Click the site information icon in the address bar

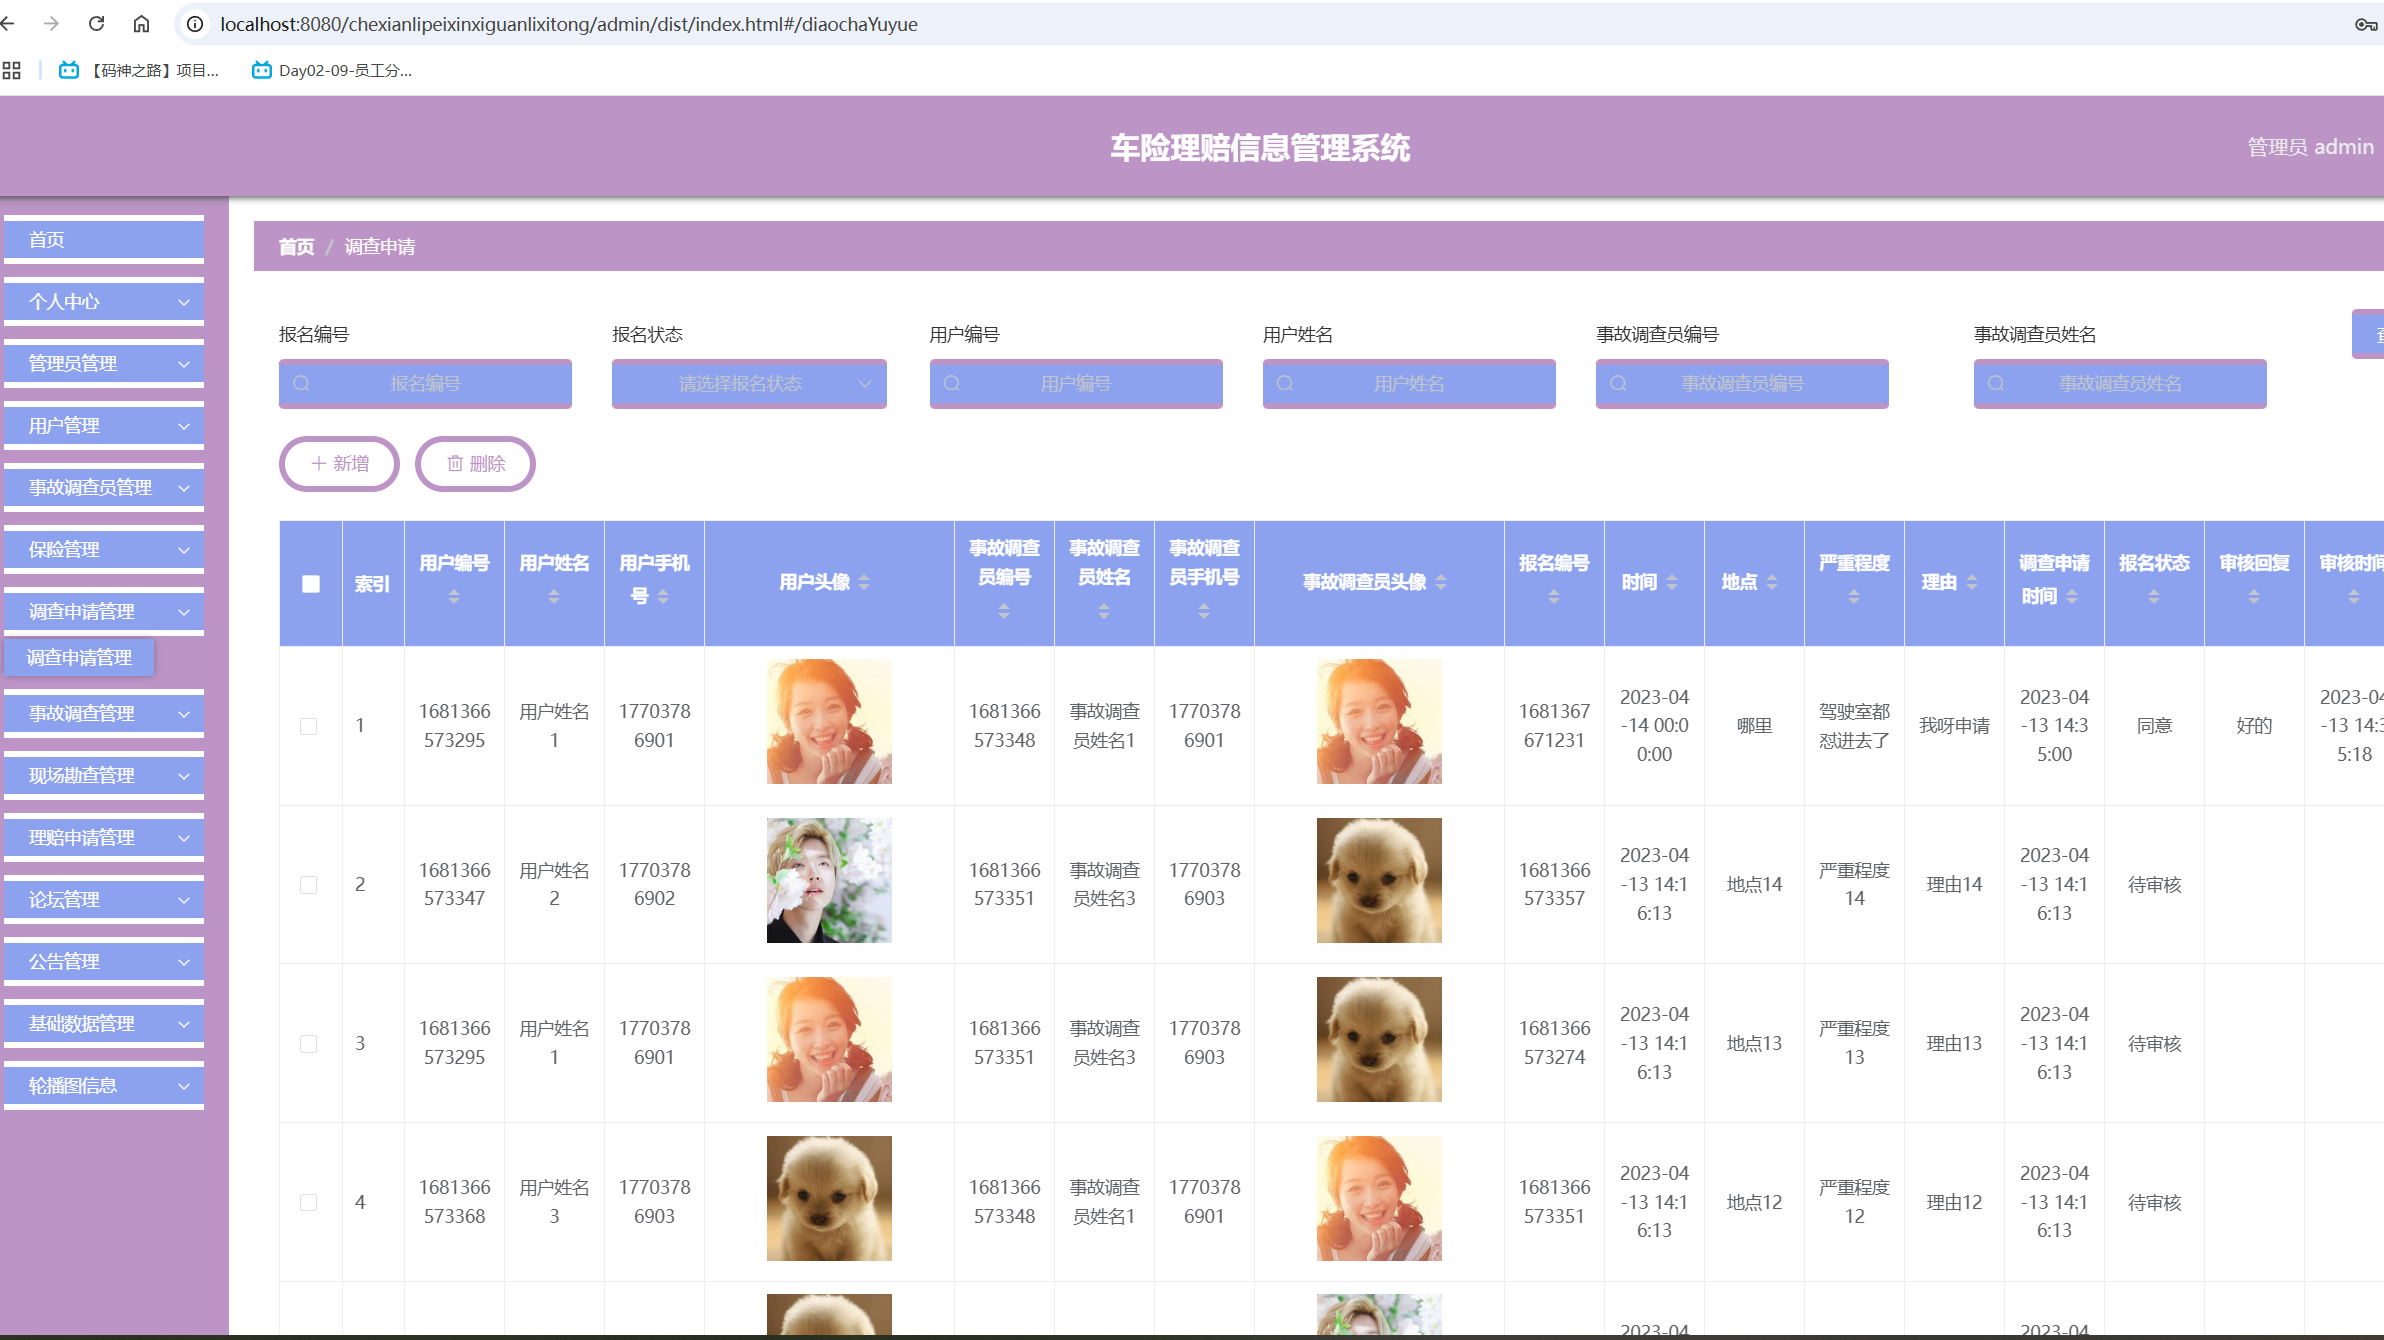tap(195, 24)
